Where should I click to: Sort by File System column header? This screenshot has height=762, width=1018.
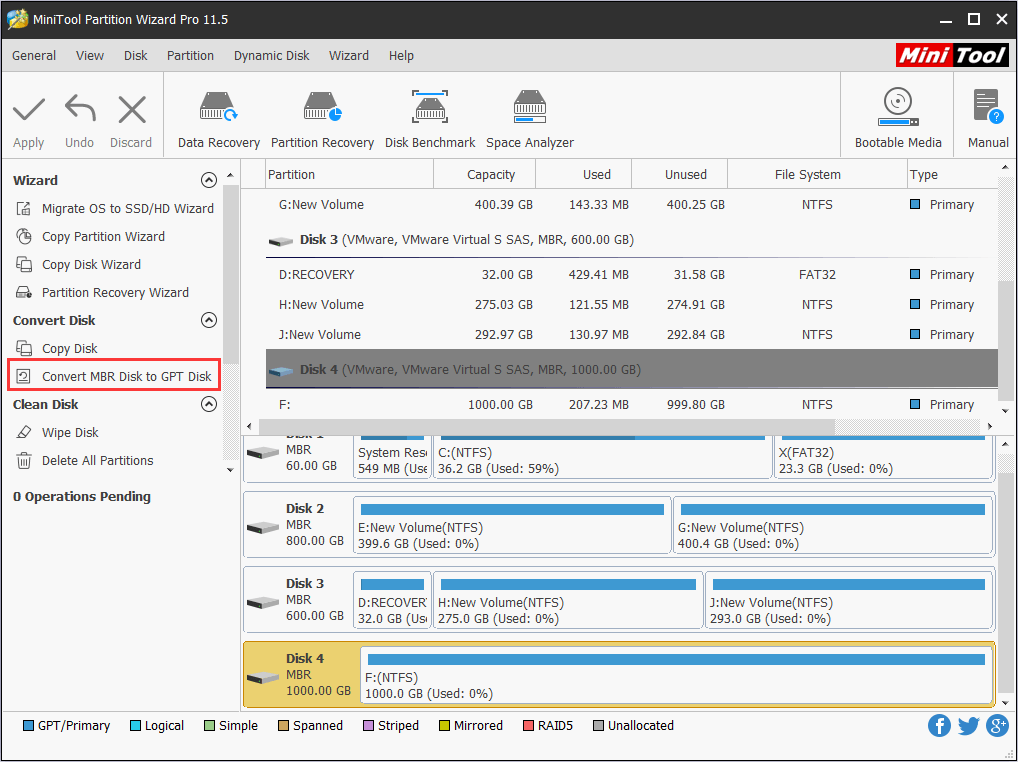pos(817,175)
